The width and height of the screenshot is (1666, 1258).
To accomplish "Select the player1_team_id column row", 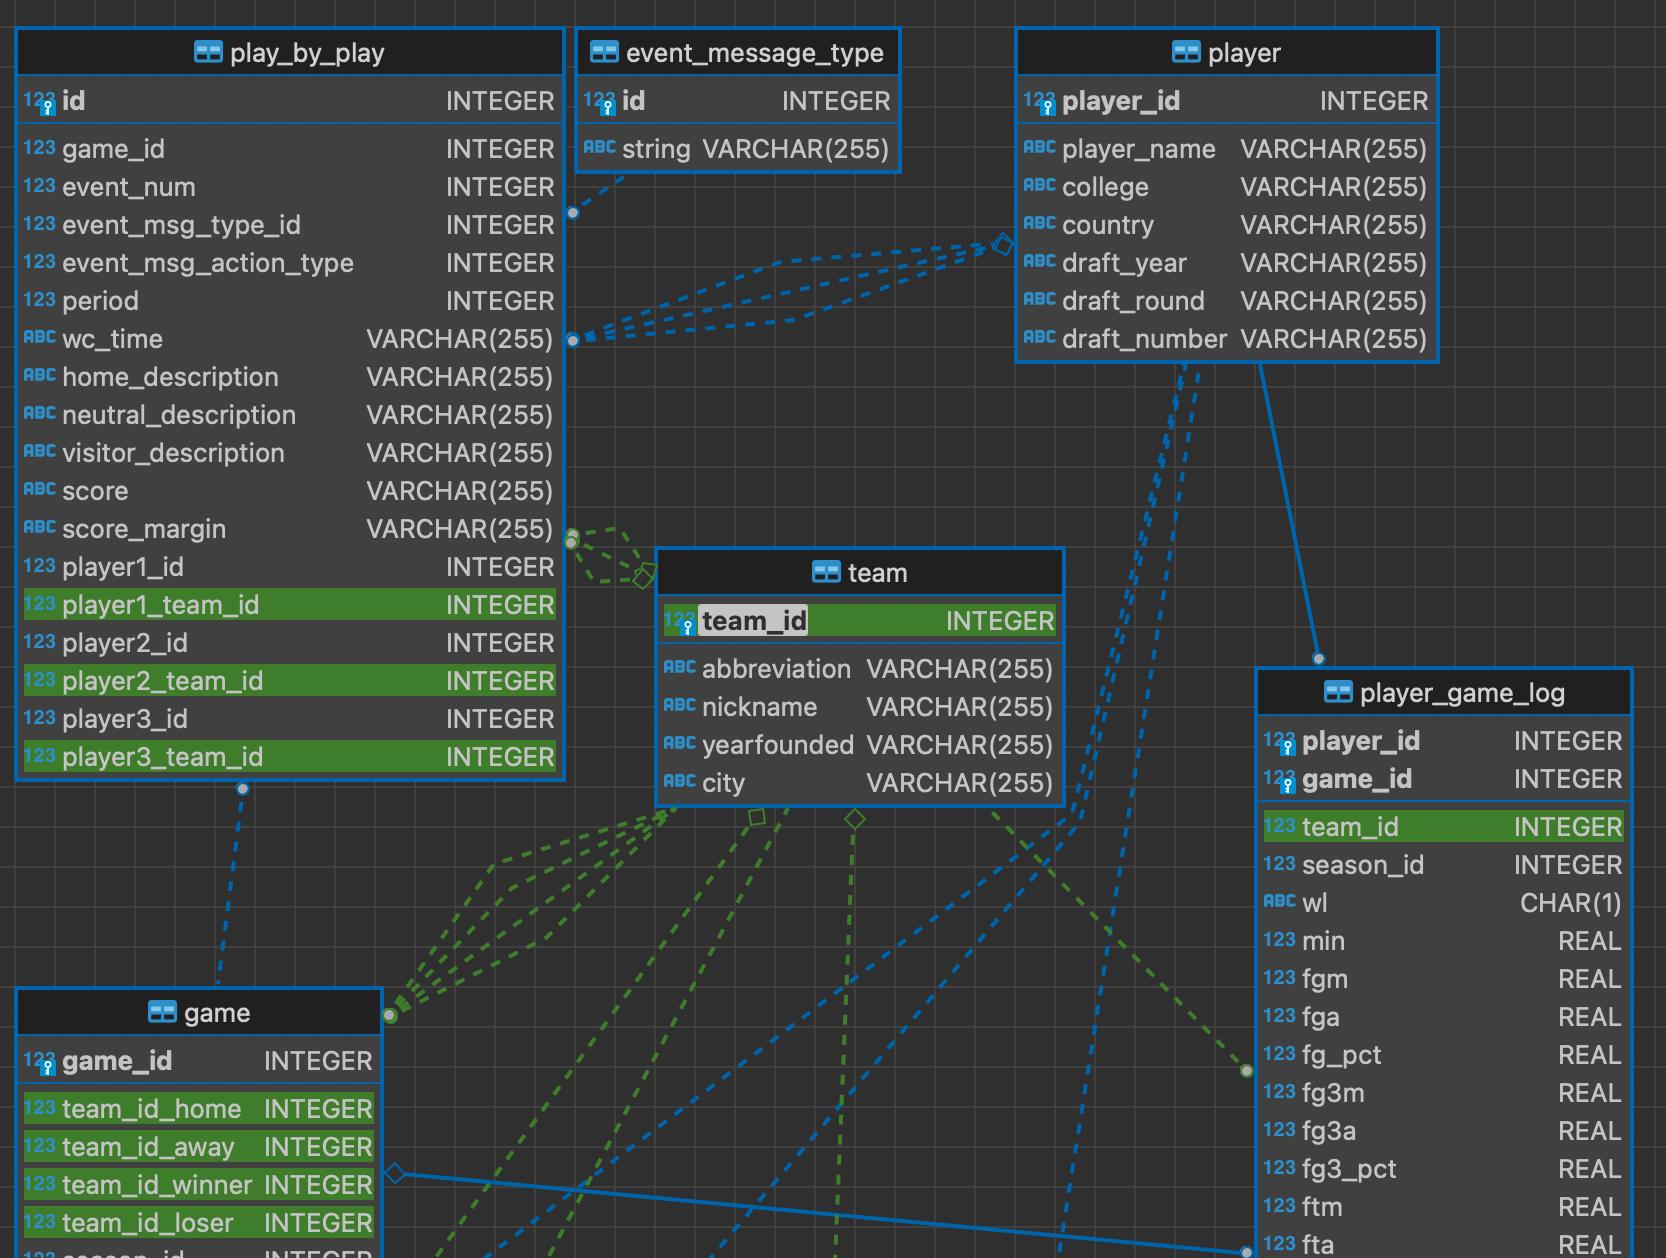I will tap(290, 605).
